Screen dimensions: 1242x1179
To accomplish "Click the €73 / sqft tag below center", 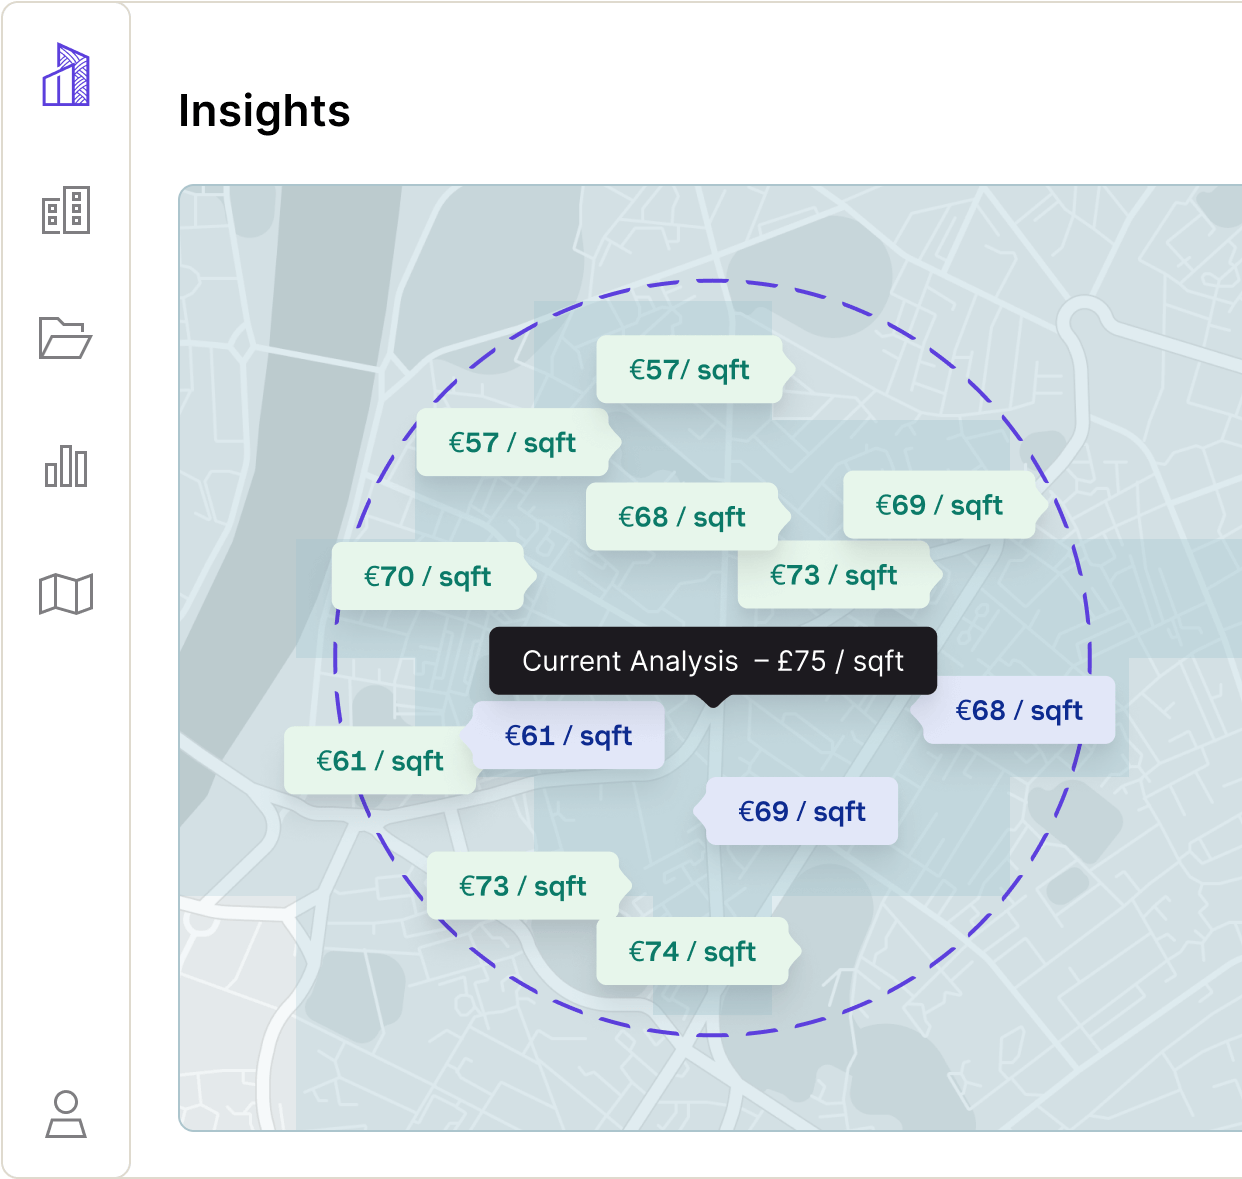I will tap(524, 885).
